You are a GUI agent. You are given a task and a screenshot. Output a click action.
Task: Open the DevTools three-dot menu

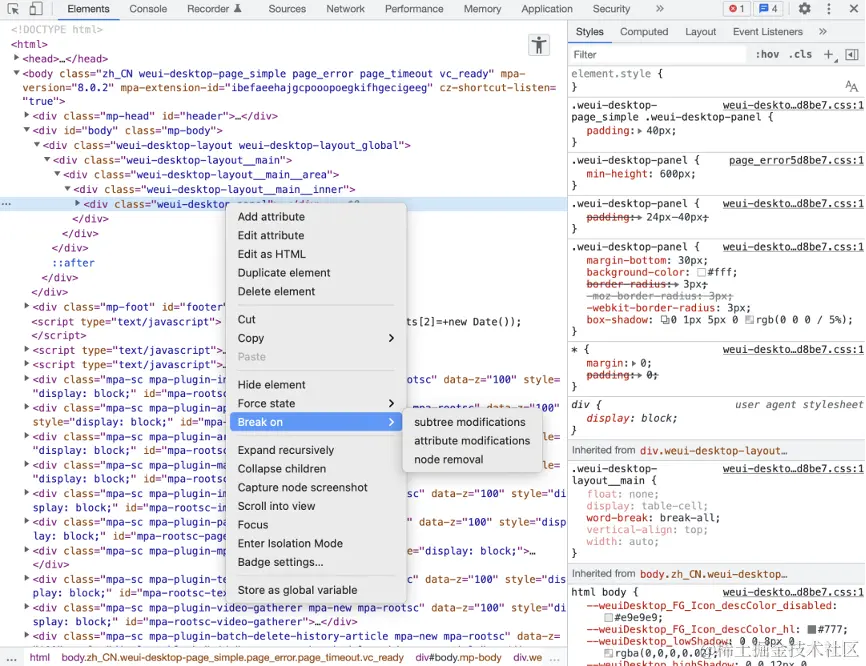click(x=828, y=9)
